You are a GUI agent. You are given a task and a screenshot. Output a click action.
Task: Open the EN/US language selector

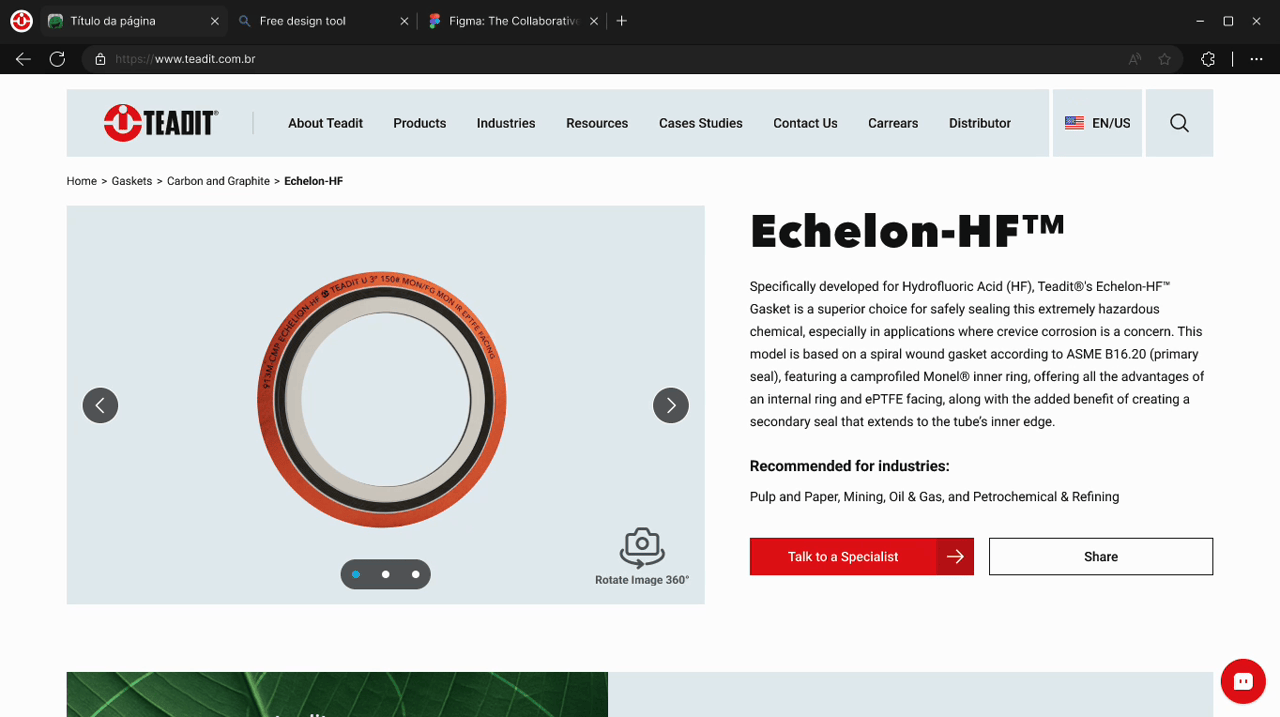[x=1097, y=123]
